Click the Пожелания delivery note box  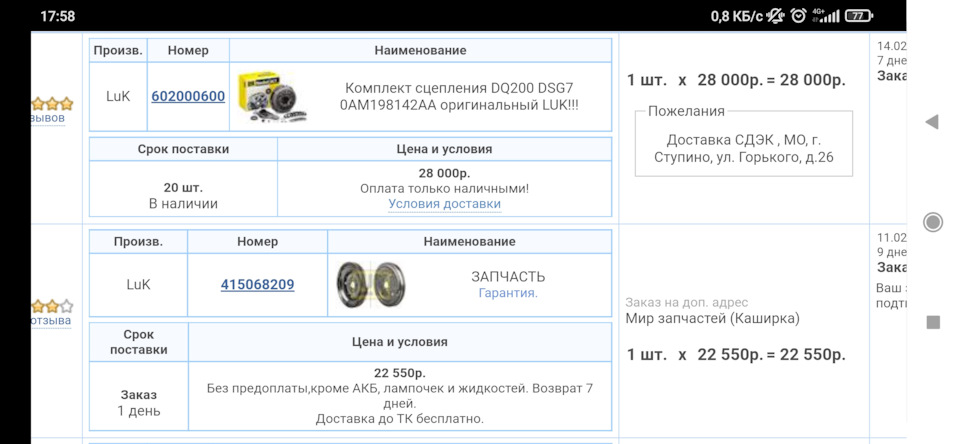coord(743,144)
